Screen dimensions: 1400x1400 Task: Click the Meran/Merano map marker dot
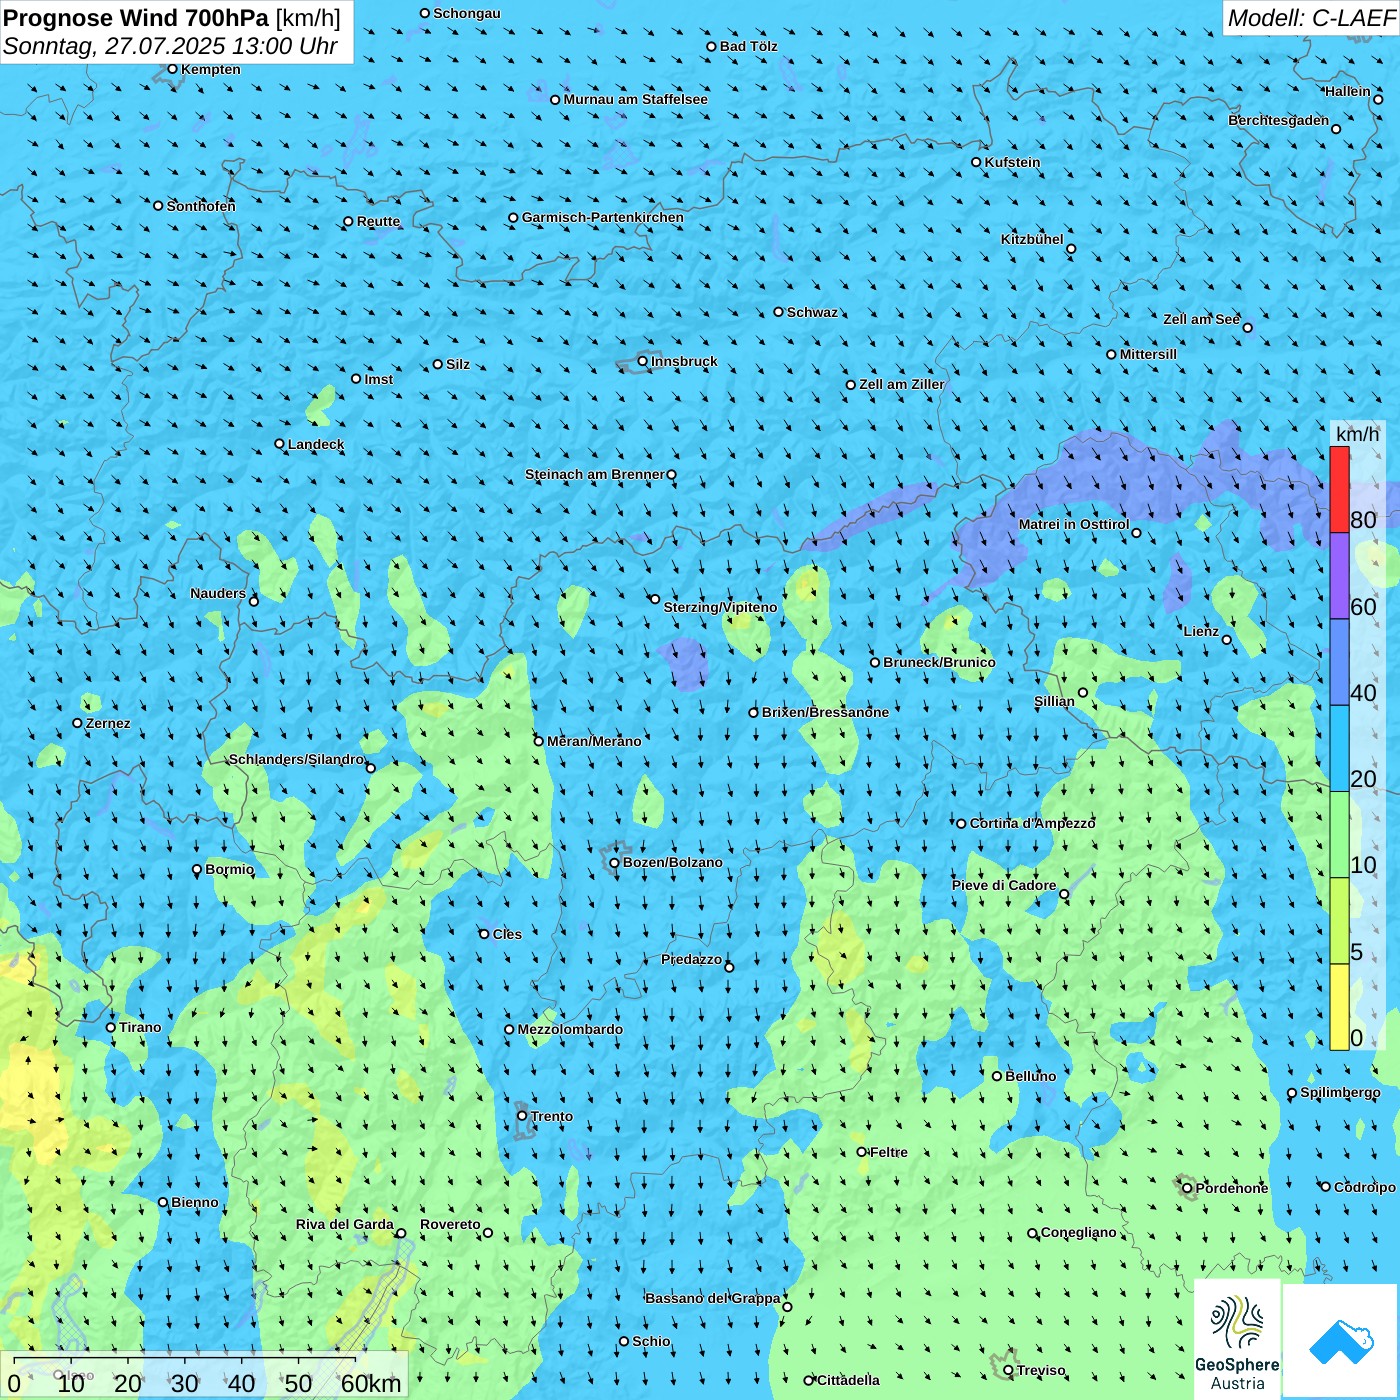click(x=539, y=741)
